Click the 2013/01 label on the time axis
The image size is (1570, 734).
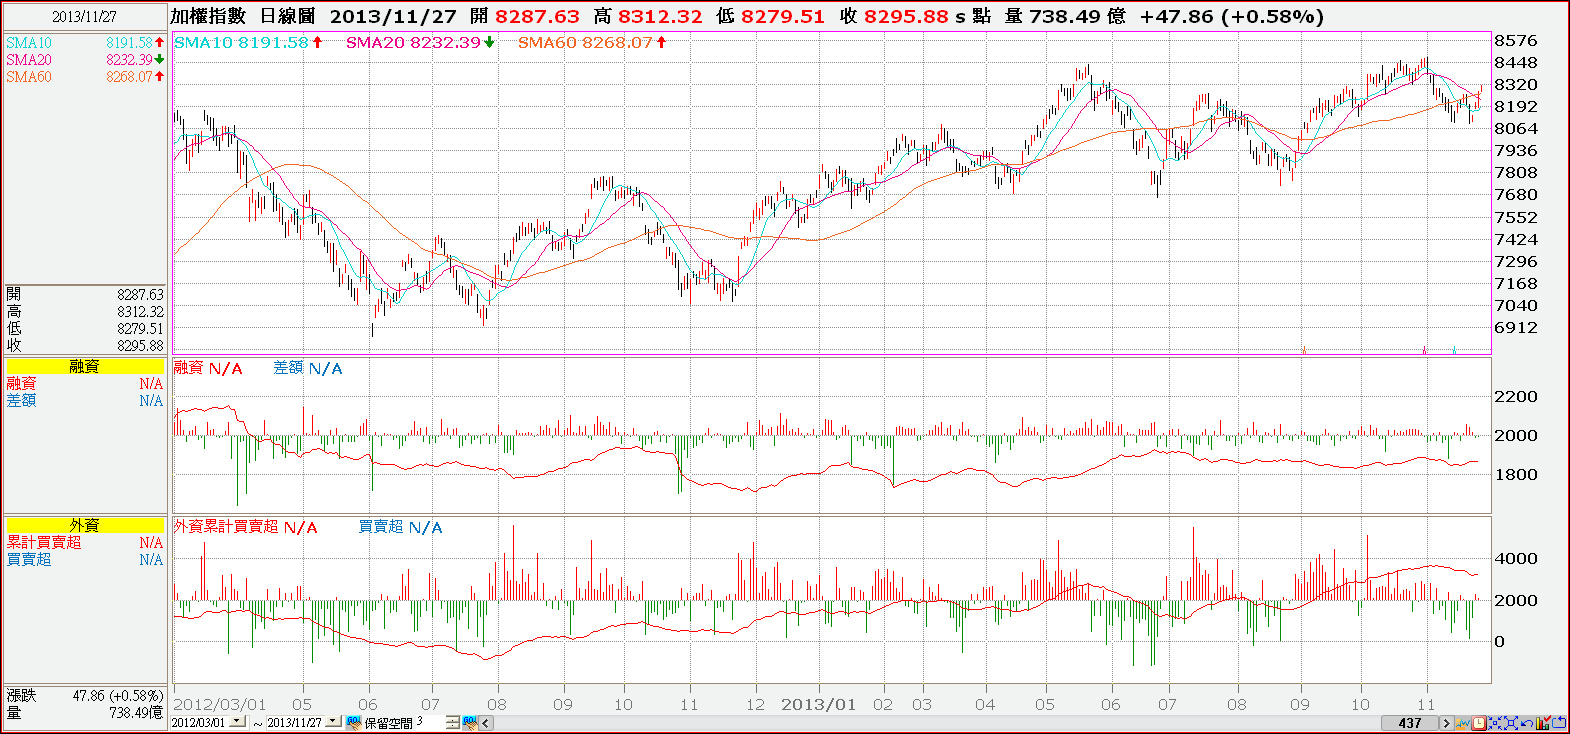(819, 704)
